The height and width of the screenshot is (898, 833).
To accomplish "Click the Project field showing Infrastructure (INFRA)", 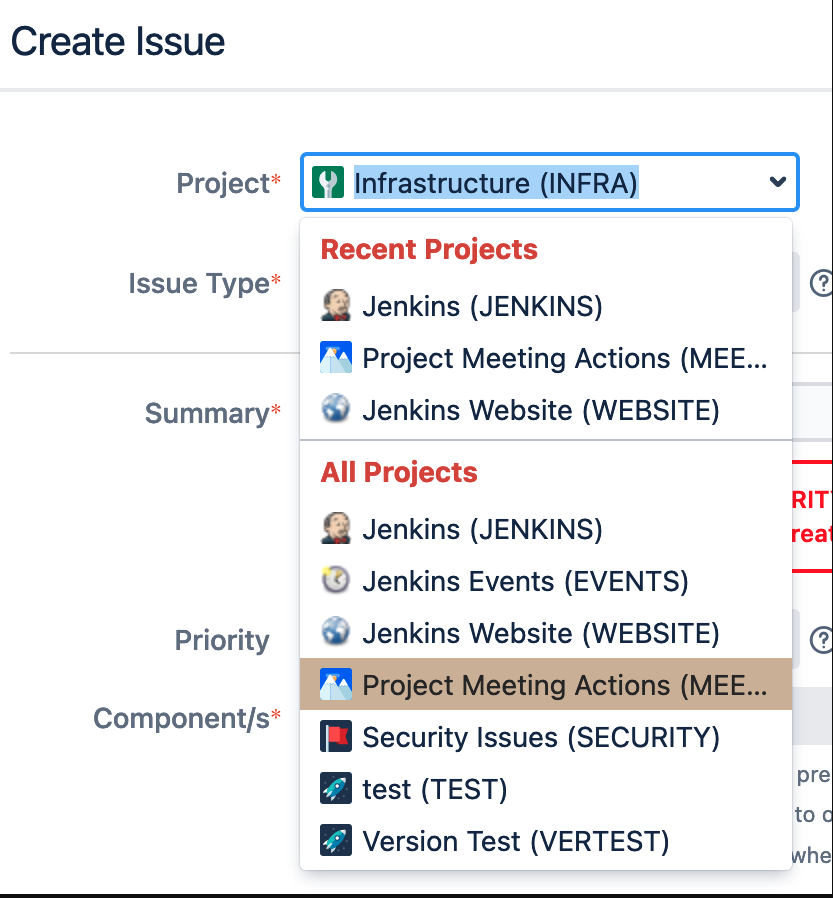I will [x=550, y=182].
